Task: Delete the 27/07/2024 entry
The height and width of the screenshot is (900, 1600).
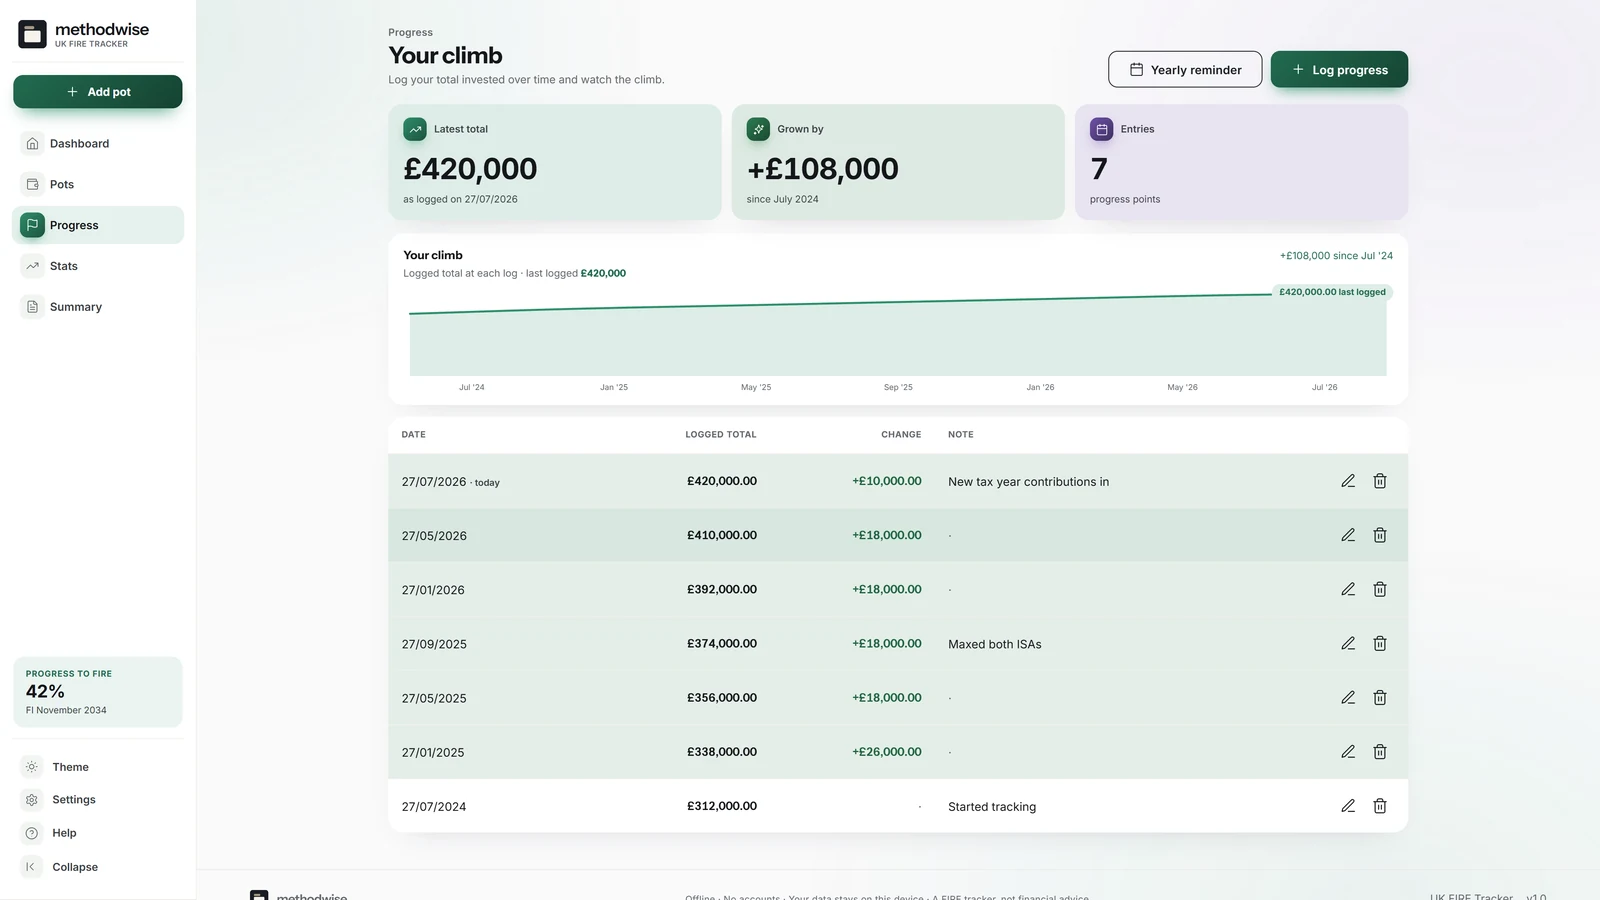Action: pos(1380,805)
